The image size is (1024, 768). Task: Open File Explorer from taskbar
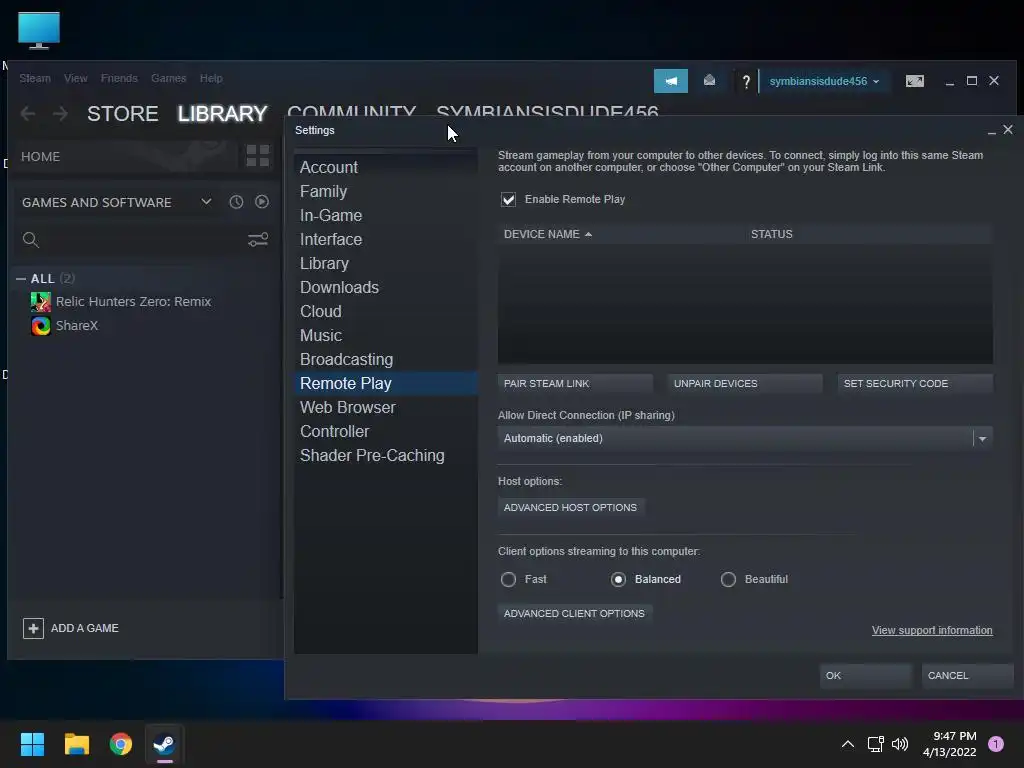[76, 744]
